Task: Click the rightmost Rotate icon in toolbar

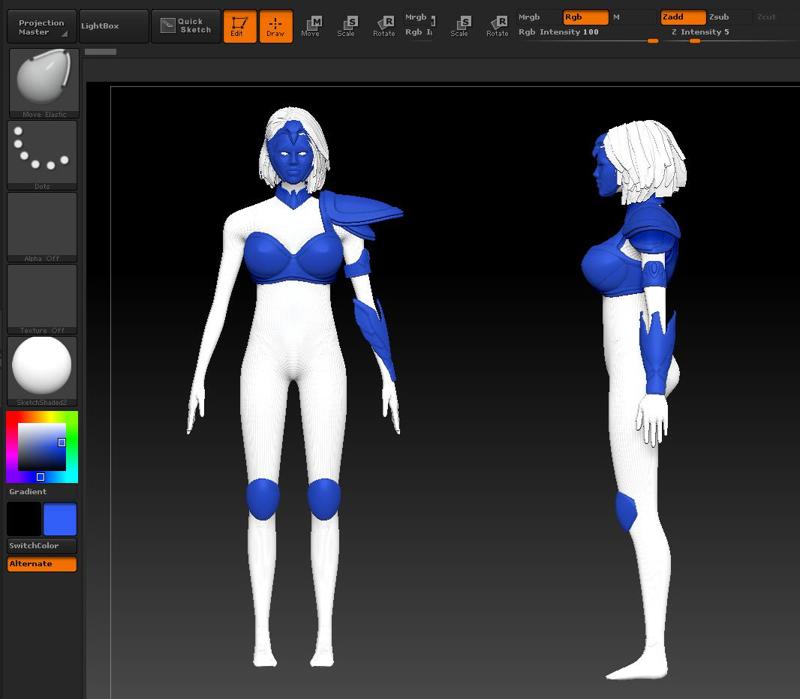Action: (496, 26)
